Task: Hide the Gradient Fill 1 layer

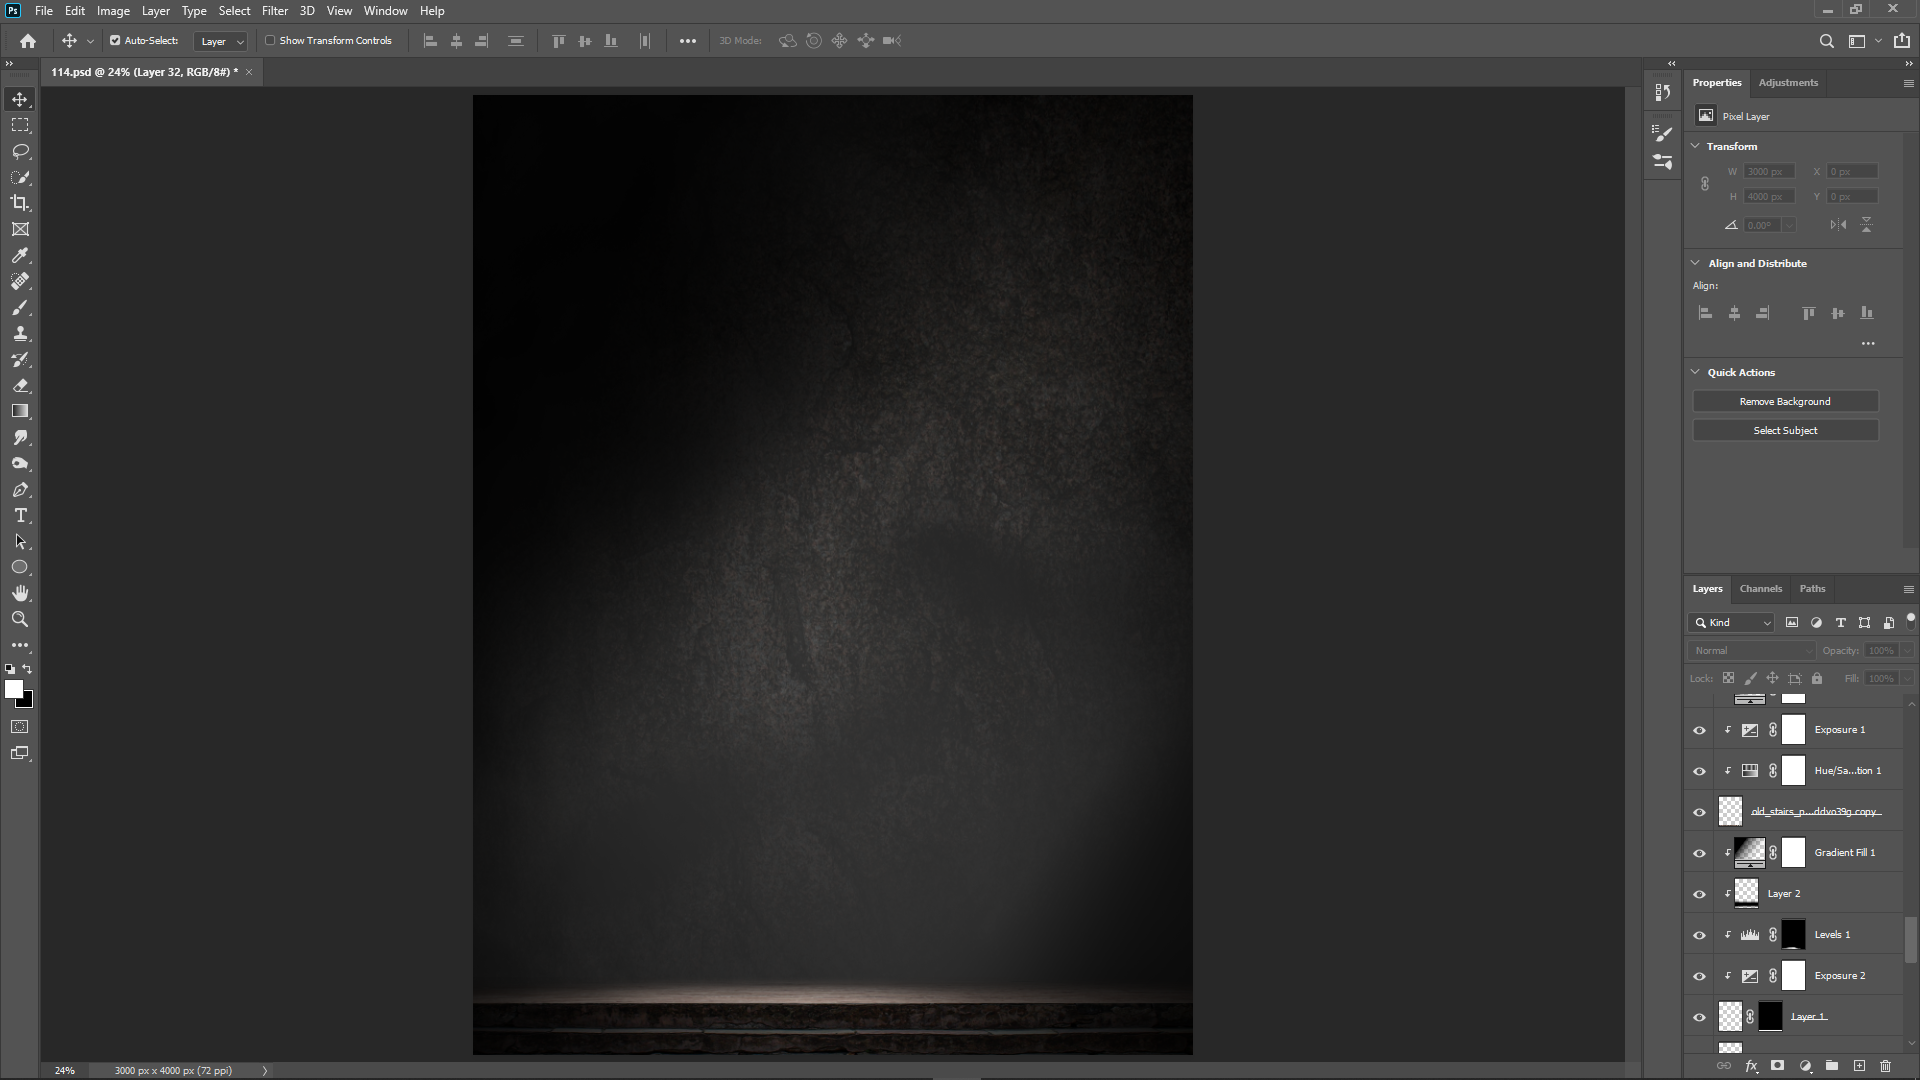Action: point(1699,853)
